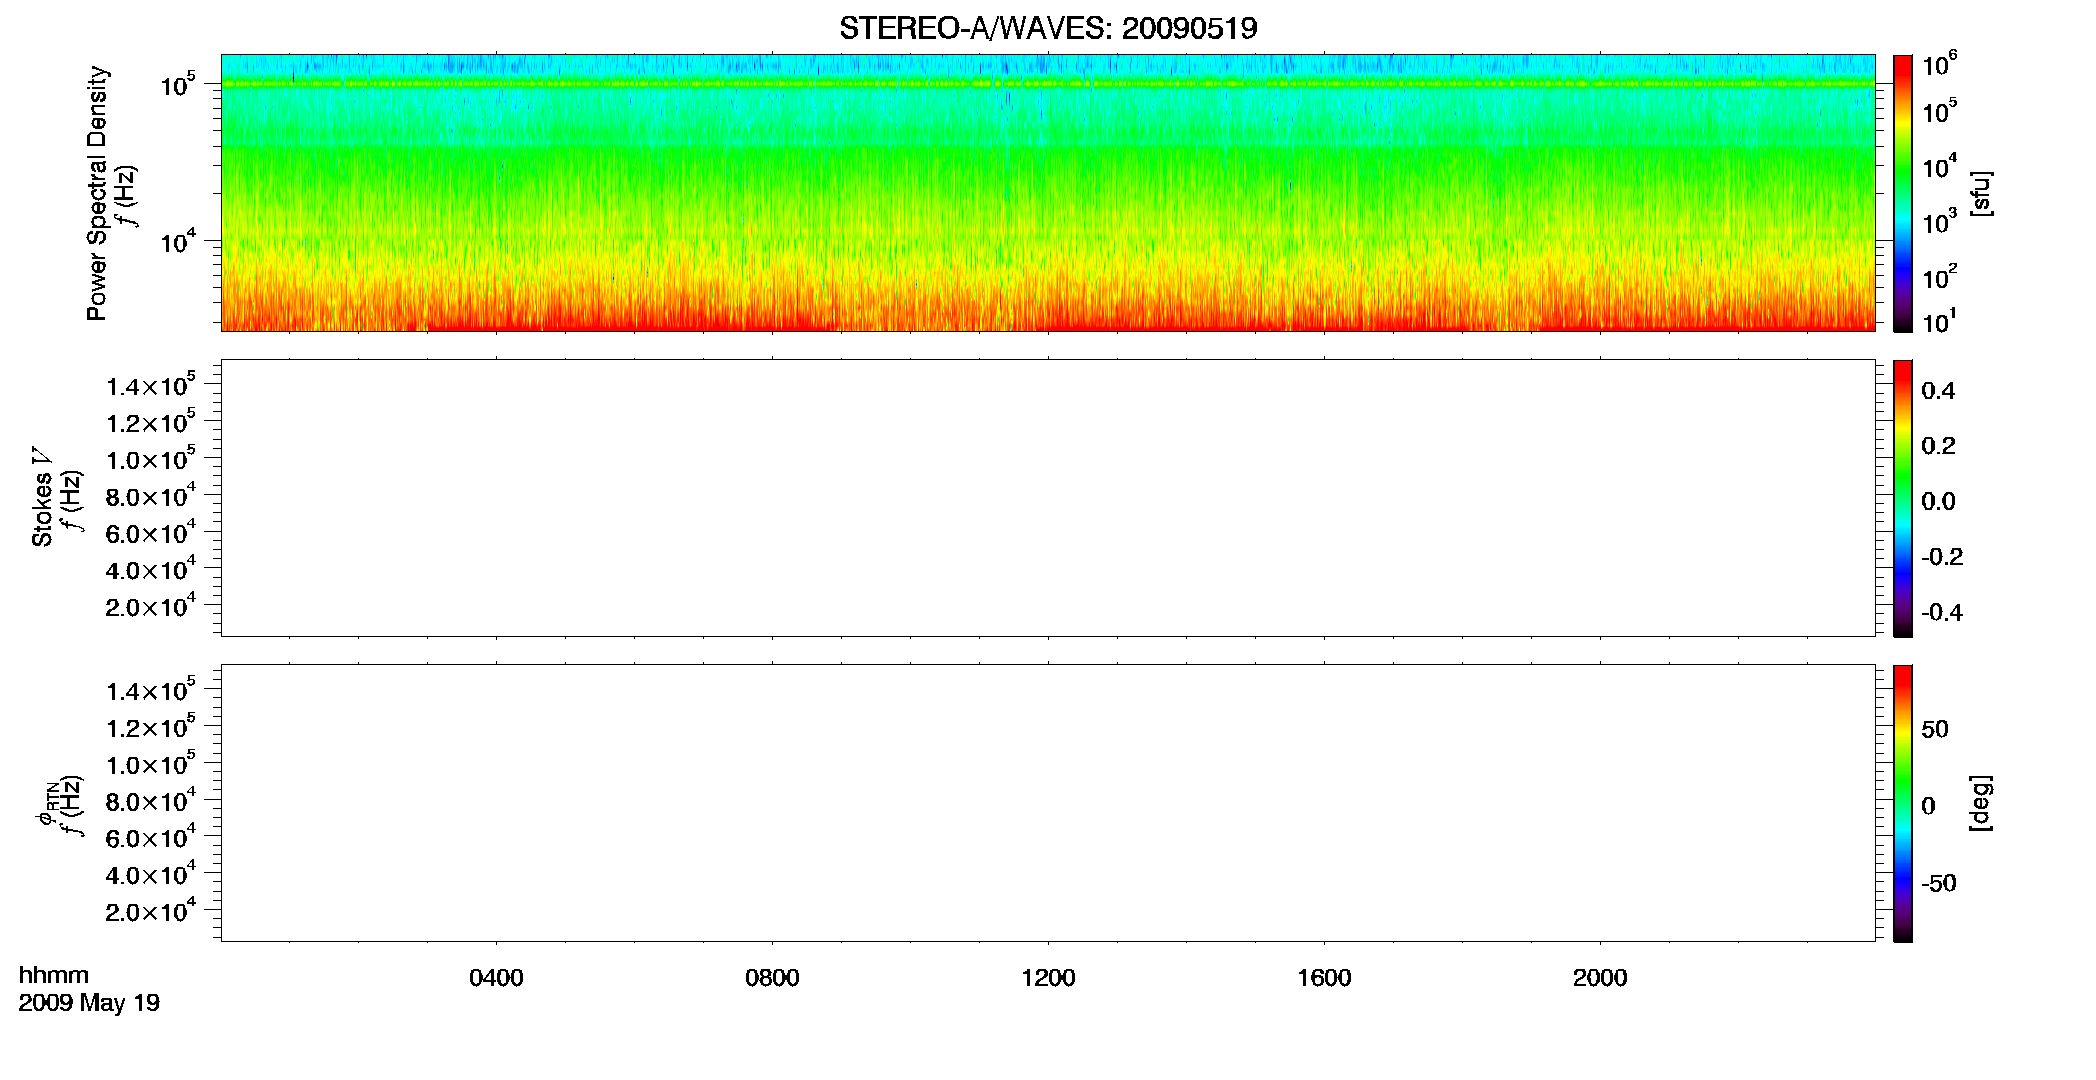Click the phi RTN degrees color bar

1903,803
